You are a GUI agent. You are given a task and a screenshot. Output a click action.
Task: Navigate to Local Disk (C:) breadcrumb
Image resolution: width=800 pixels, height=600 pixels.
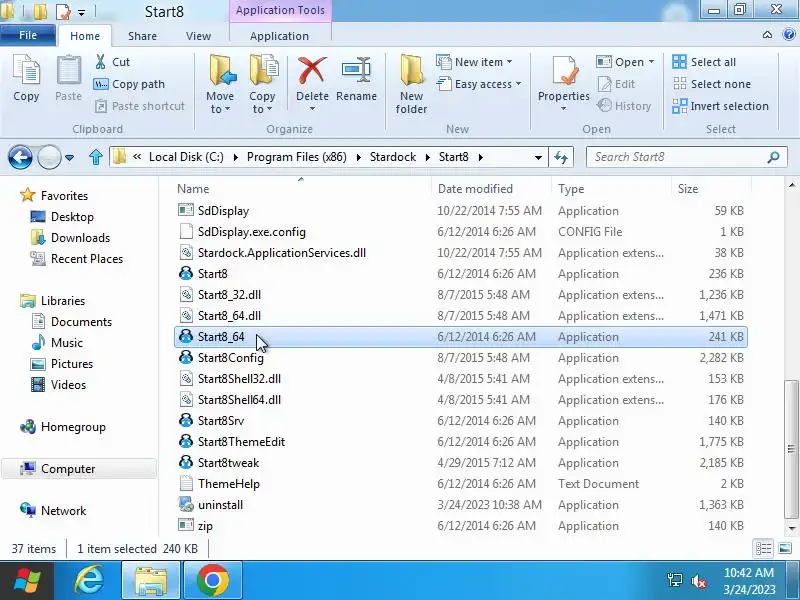[x=186, y=157]
